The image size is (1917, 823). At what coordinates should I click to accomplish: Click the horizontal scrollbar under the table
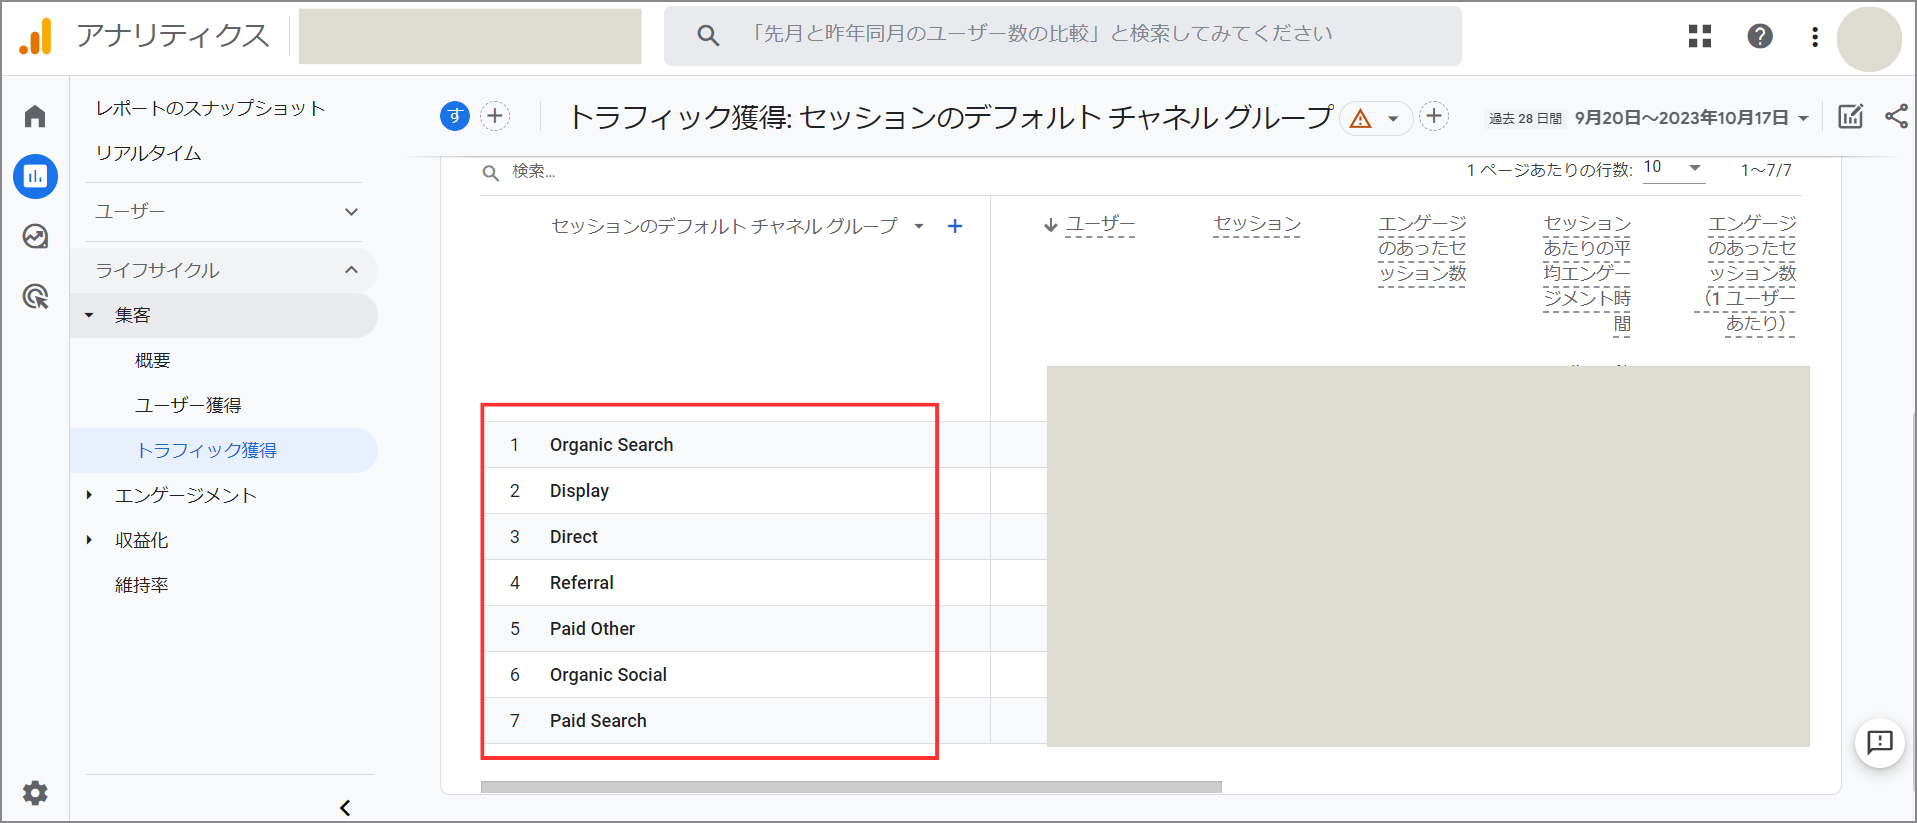tap(851, 787)
